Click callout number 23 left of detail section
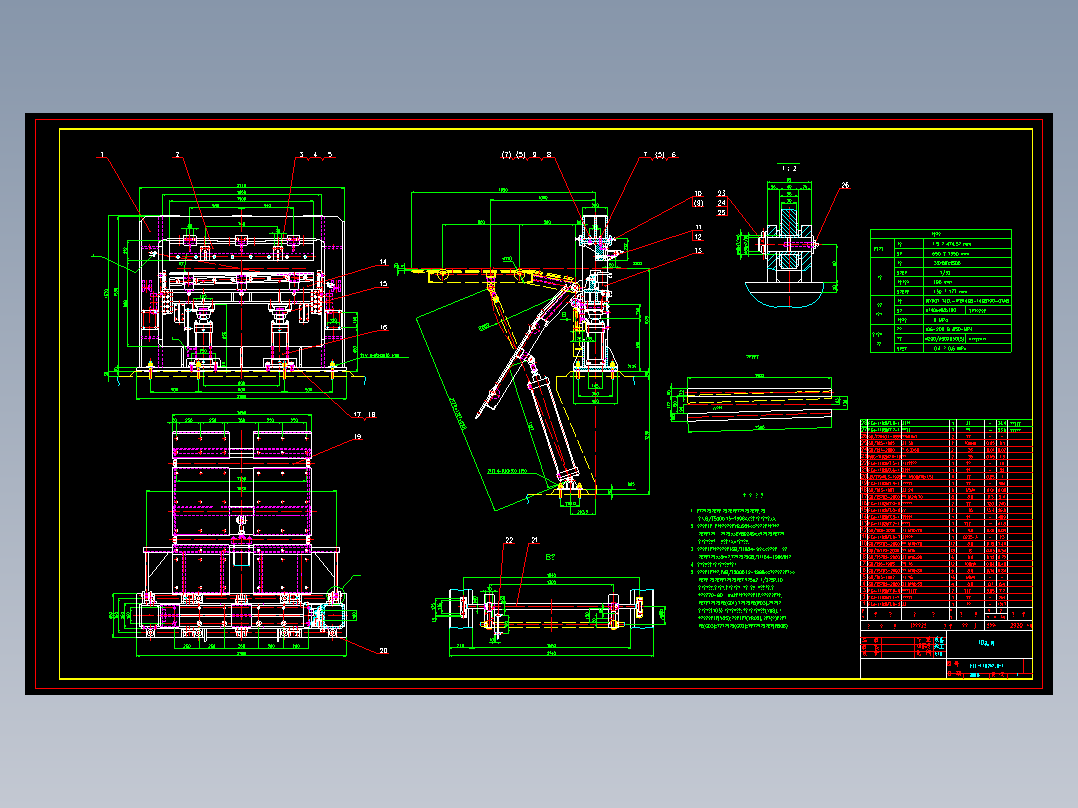This screenshot has width=1078, height=808. 721,194
